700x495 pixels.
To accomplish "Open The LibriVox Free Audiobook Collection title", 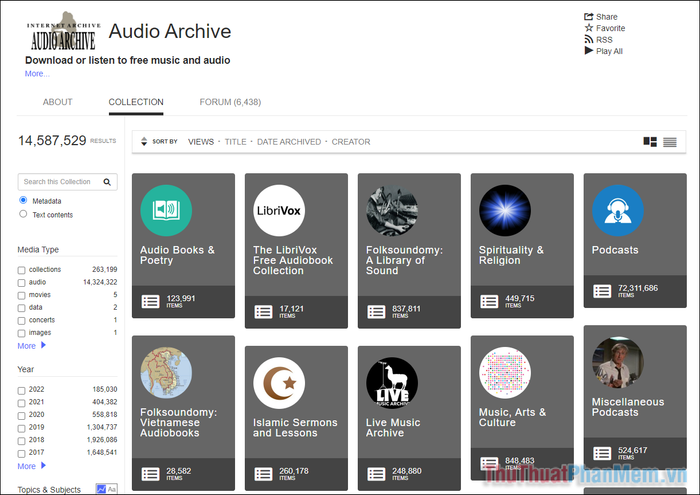I will [293, 260].
